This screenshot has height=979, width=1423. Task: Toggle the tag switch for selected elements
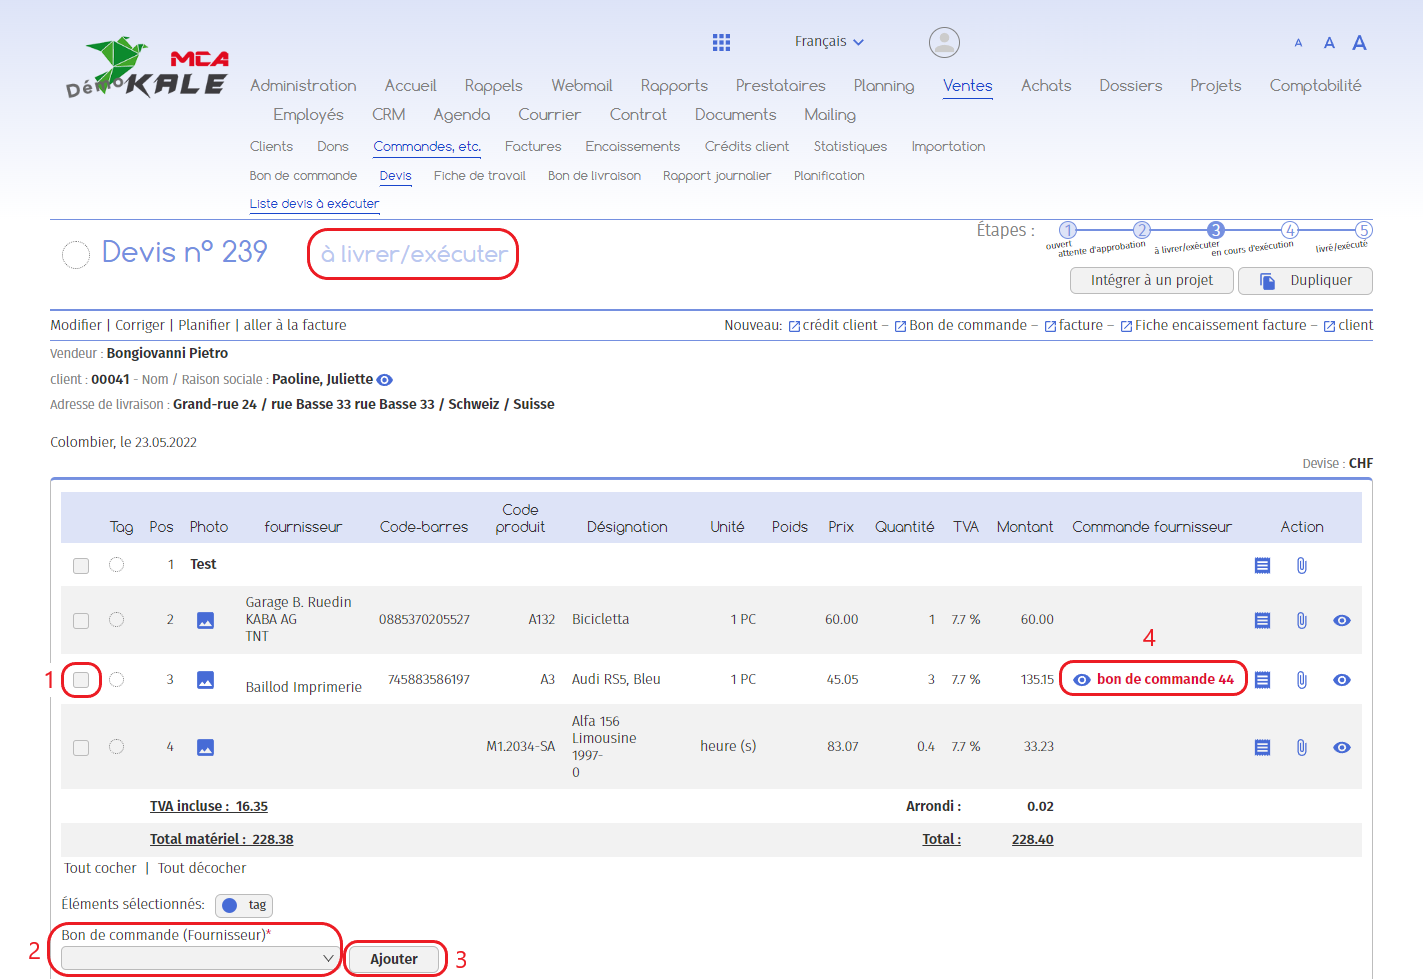(244, 905)
